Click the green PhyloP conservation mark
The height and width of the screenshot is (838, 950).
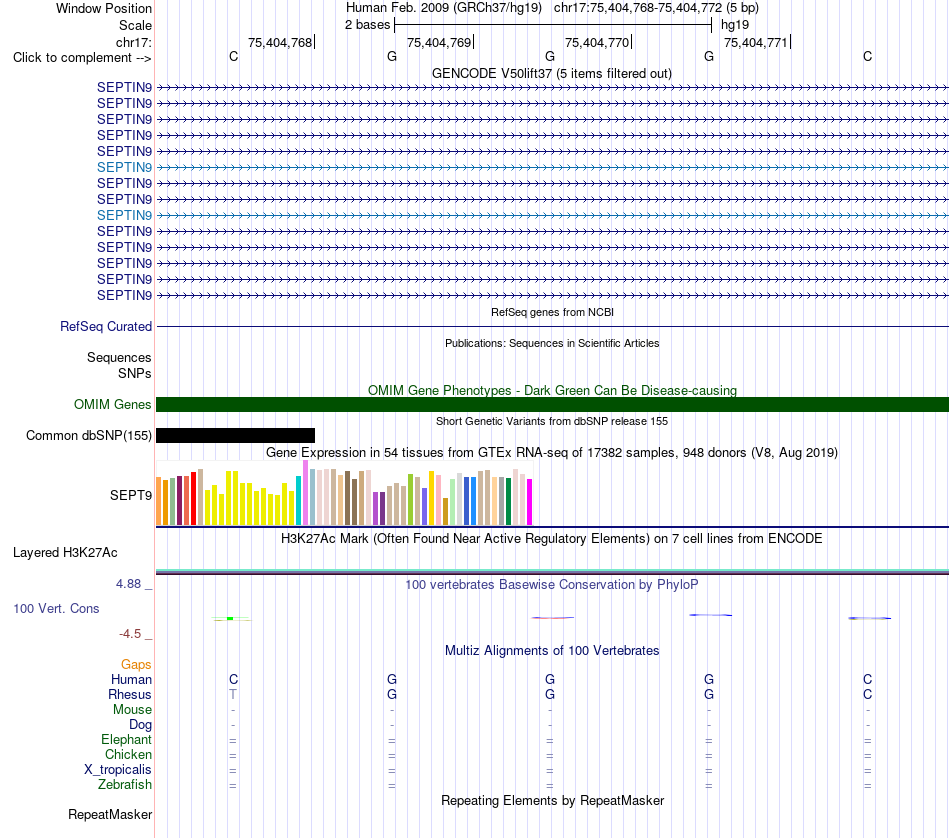tap(230, 619)
